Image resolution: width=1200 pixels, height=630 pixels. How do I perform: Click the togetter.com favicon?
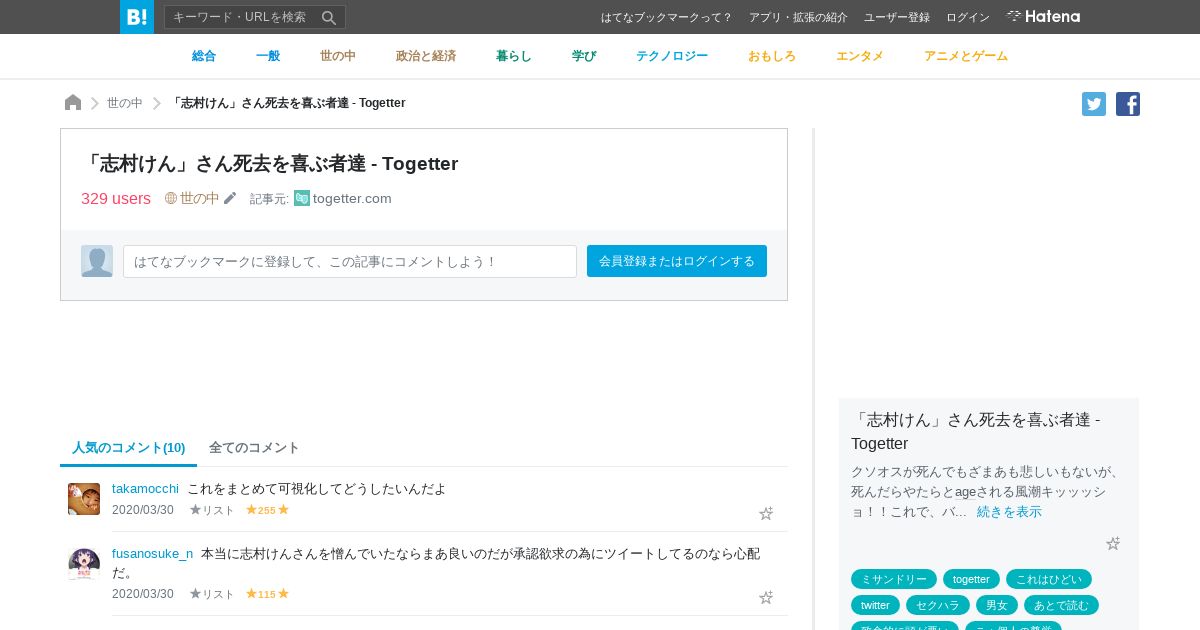point(302,198)
